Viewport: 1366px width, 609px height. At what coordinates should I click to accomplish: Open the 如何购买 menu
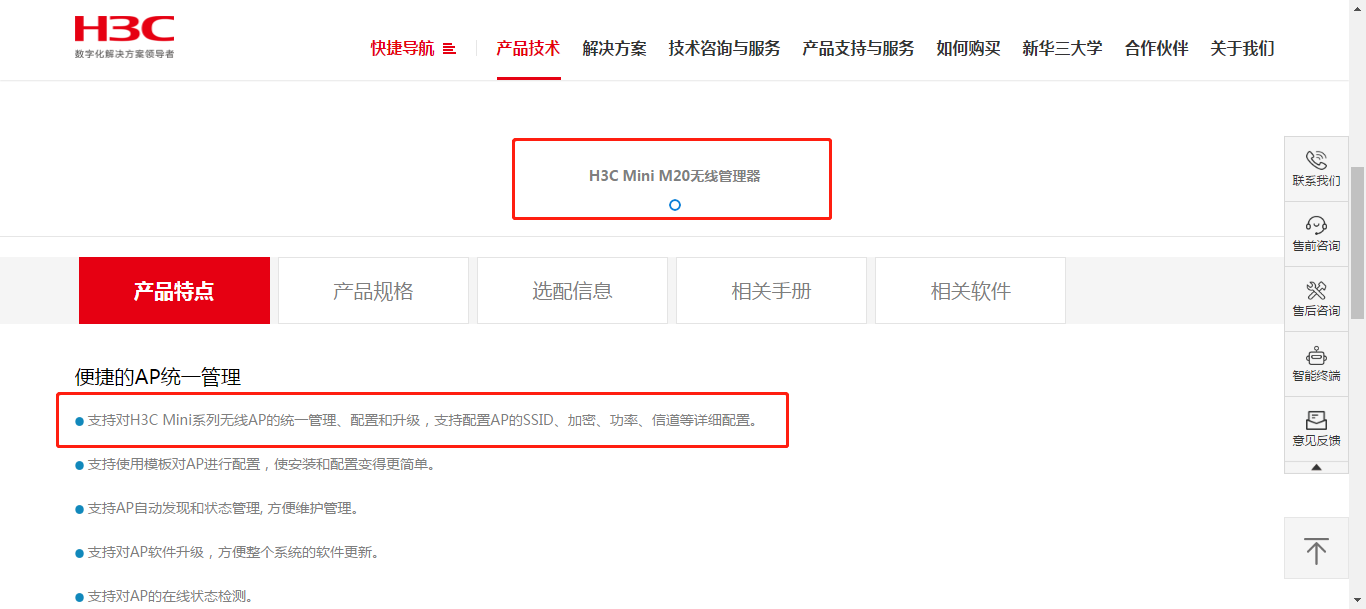(x=968, y=48)
